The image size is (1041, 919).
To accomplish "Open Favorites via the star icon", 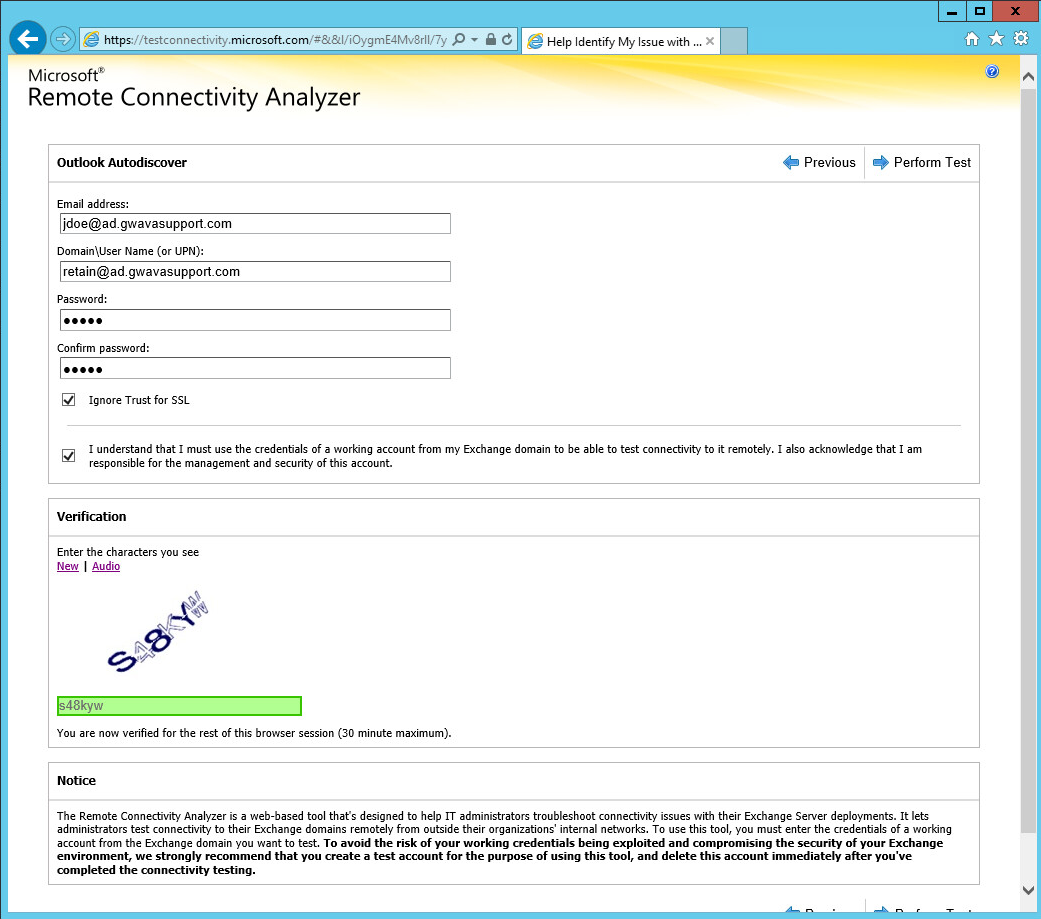I will (996, 38).
